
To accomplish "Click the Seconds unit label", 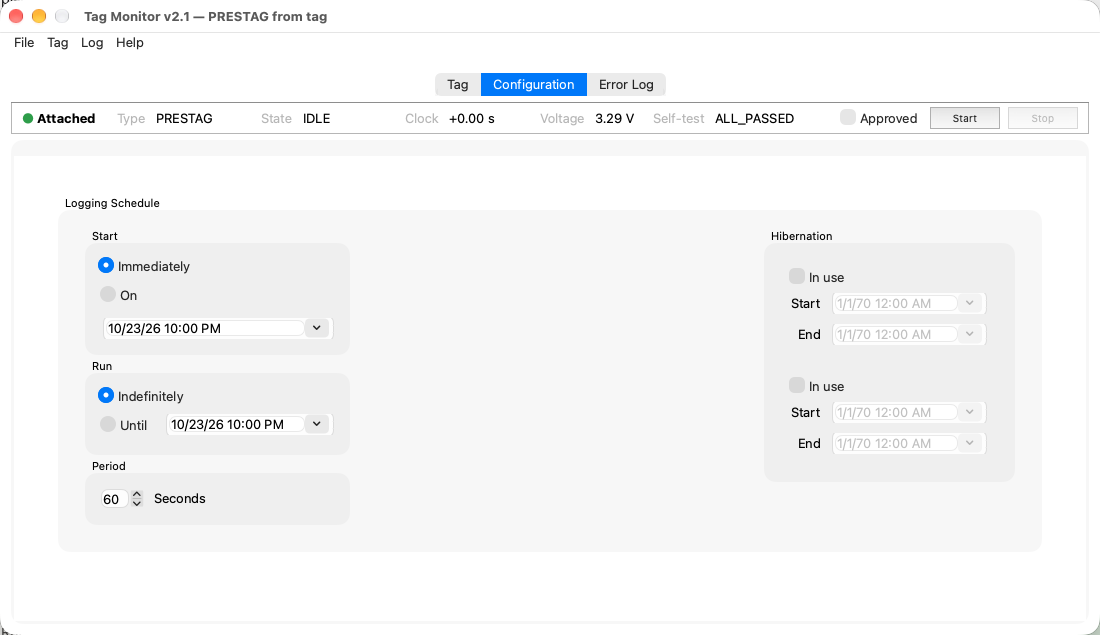I will pos(180,499).
